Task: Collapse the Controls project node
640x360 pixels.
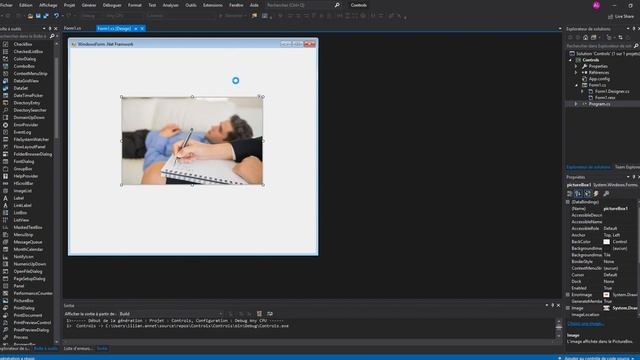Action: coord(571,60)
